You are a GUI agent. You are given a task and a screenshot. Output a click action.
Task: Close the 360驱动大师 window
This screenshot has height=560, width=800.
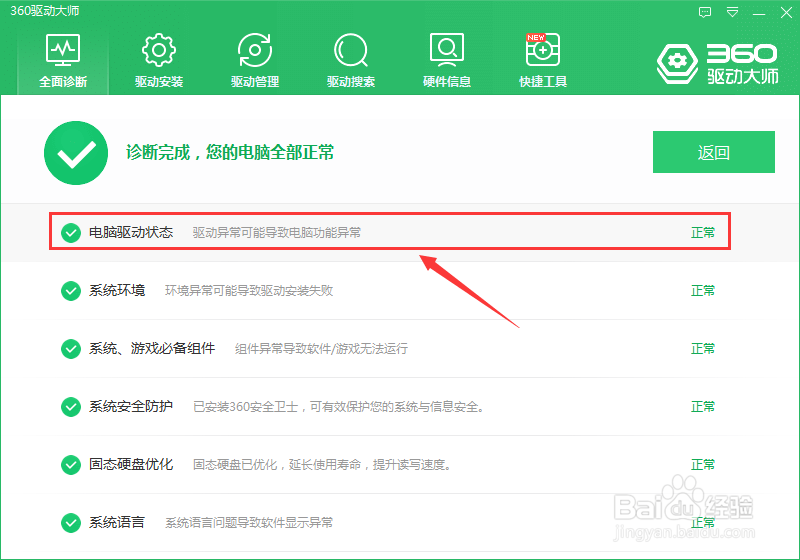786,12
